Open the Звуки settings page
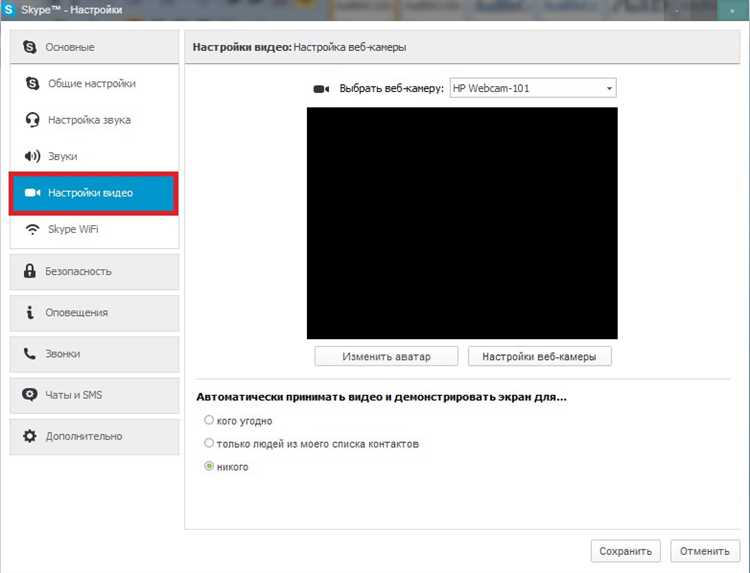 [94, 156]
